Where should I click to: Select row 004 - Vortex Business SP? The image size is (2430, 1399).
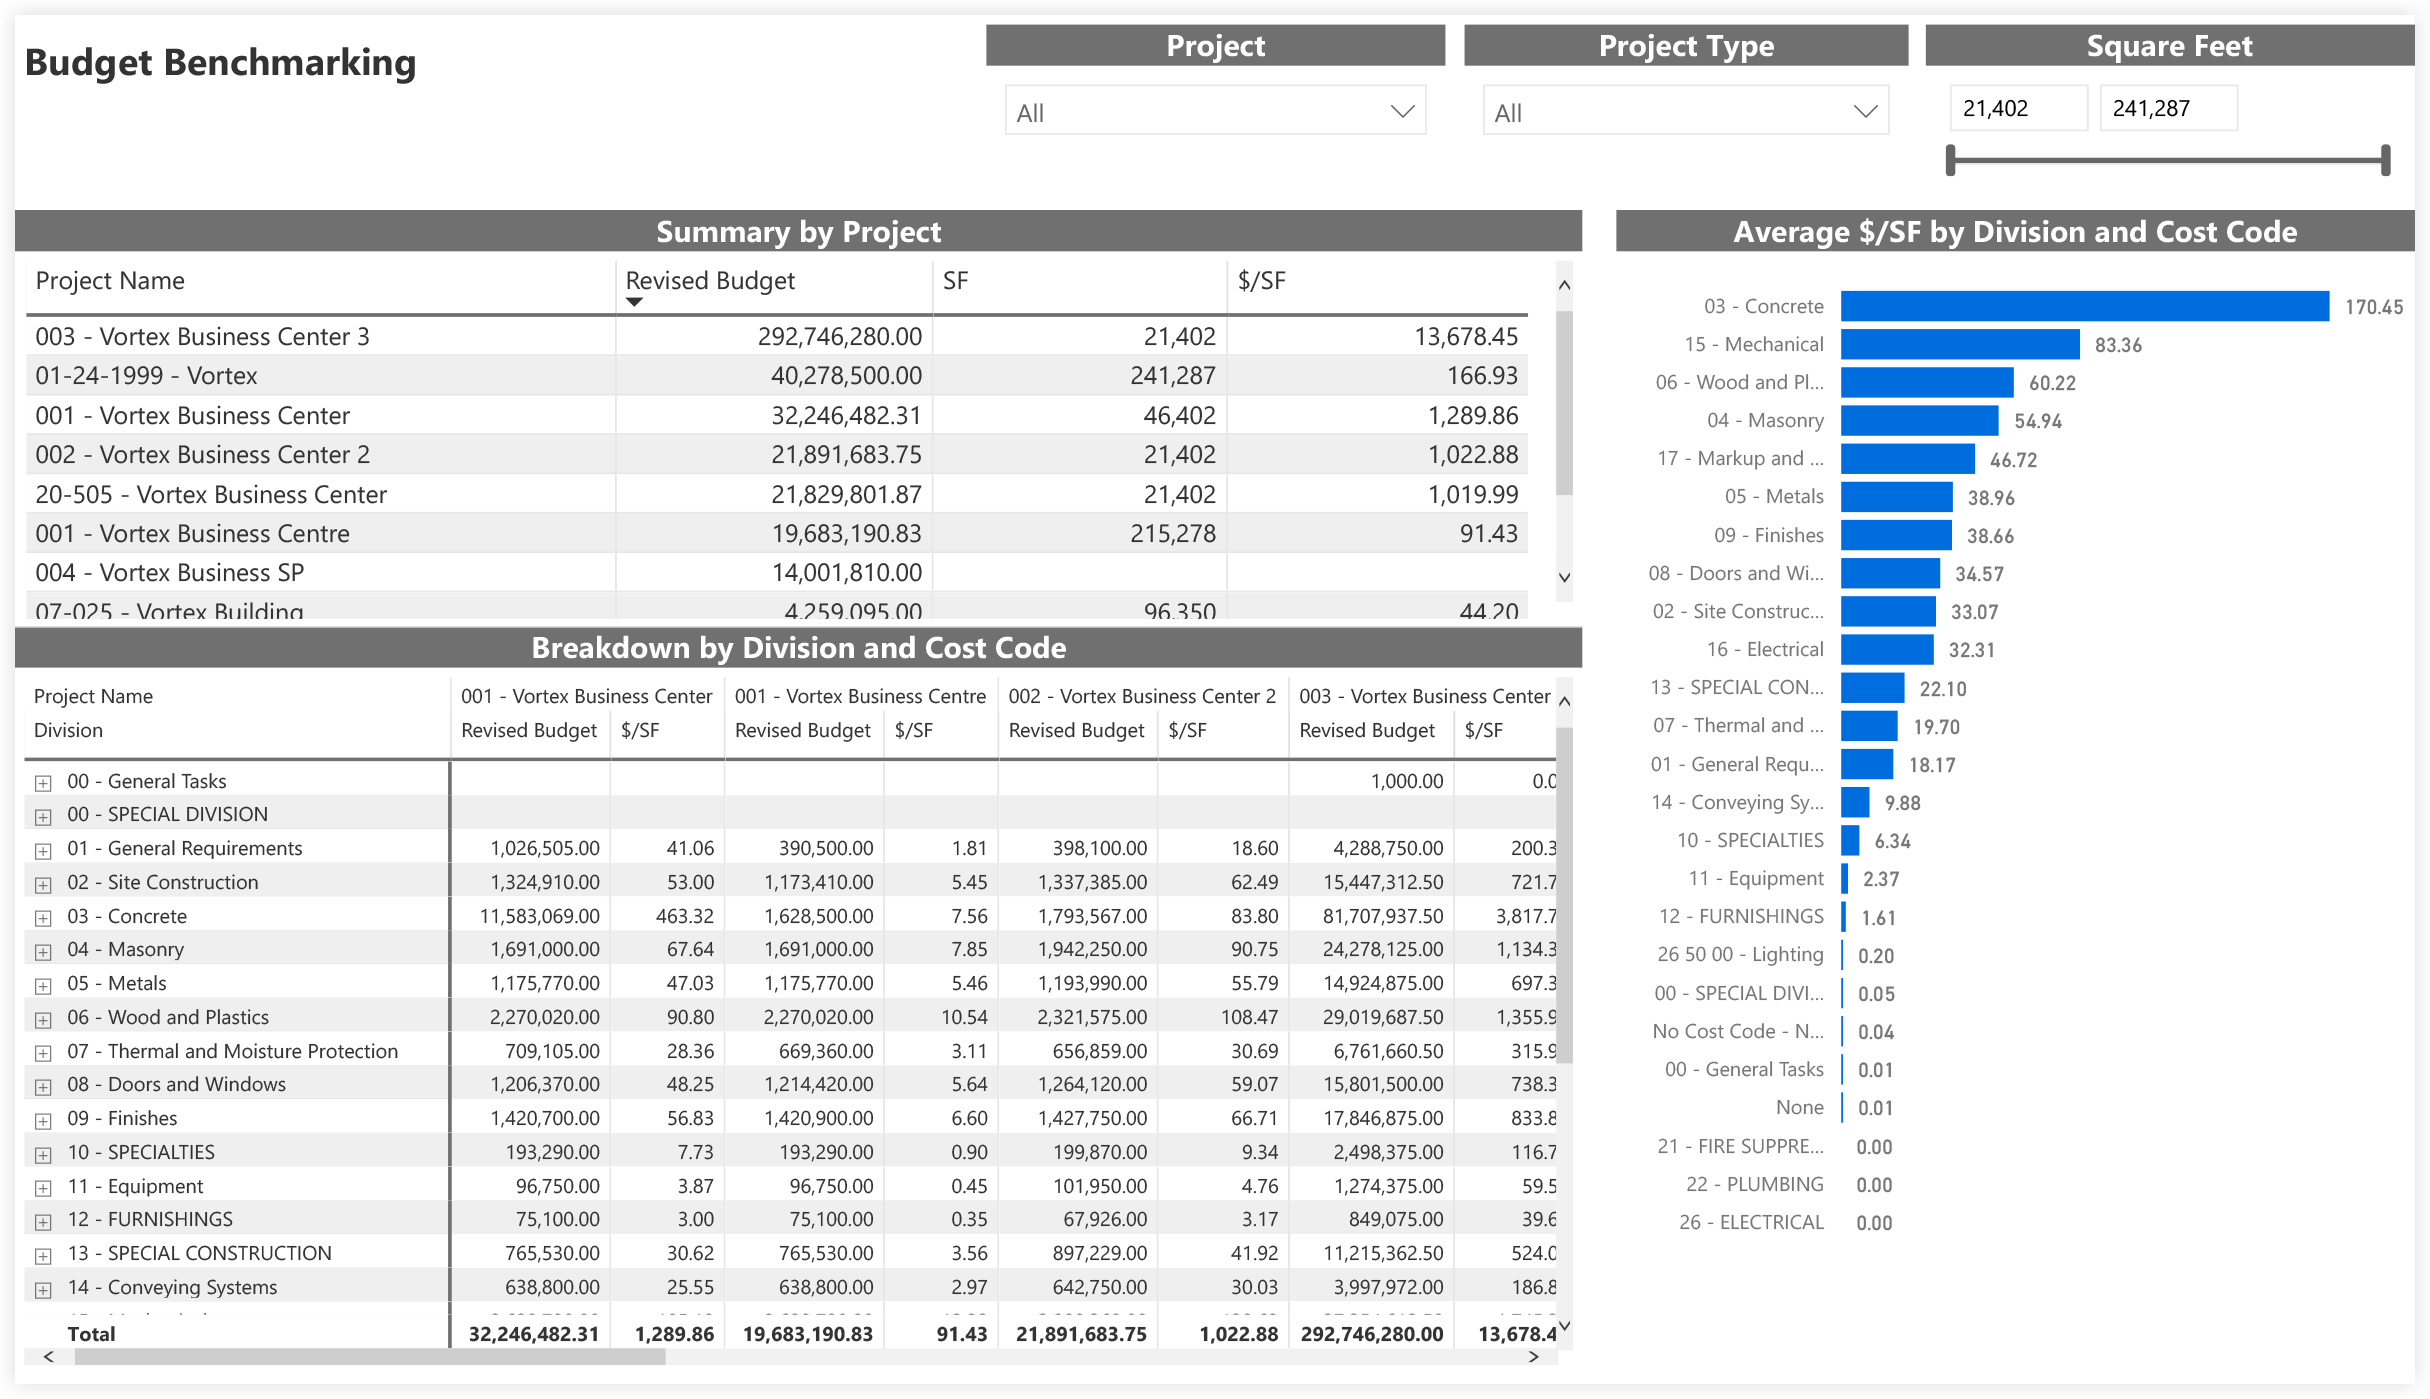776,573
